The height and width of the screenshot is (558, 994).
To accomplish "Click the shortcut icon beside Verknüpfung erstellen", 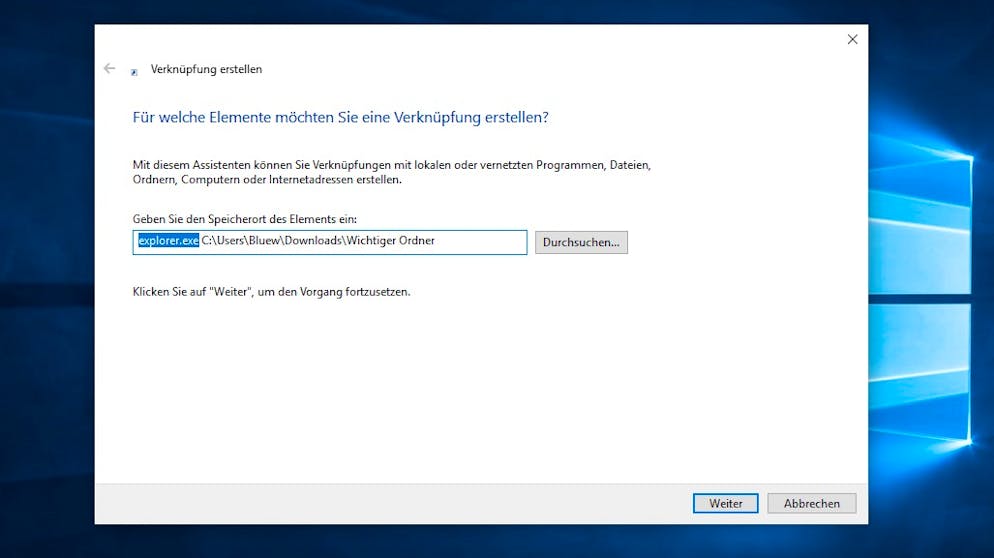I will [x=134, y=72].
